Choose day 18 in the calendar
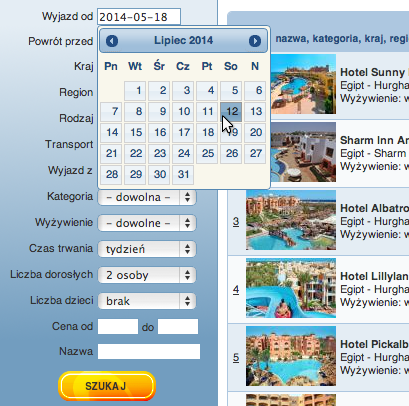The image size is (409, 406). [207, 132]
